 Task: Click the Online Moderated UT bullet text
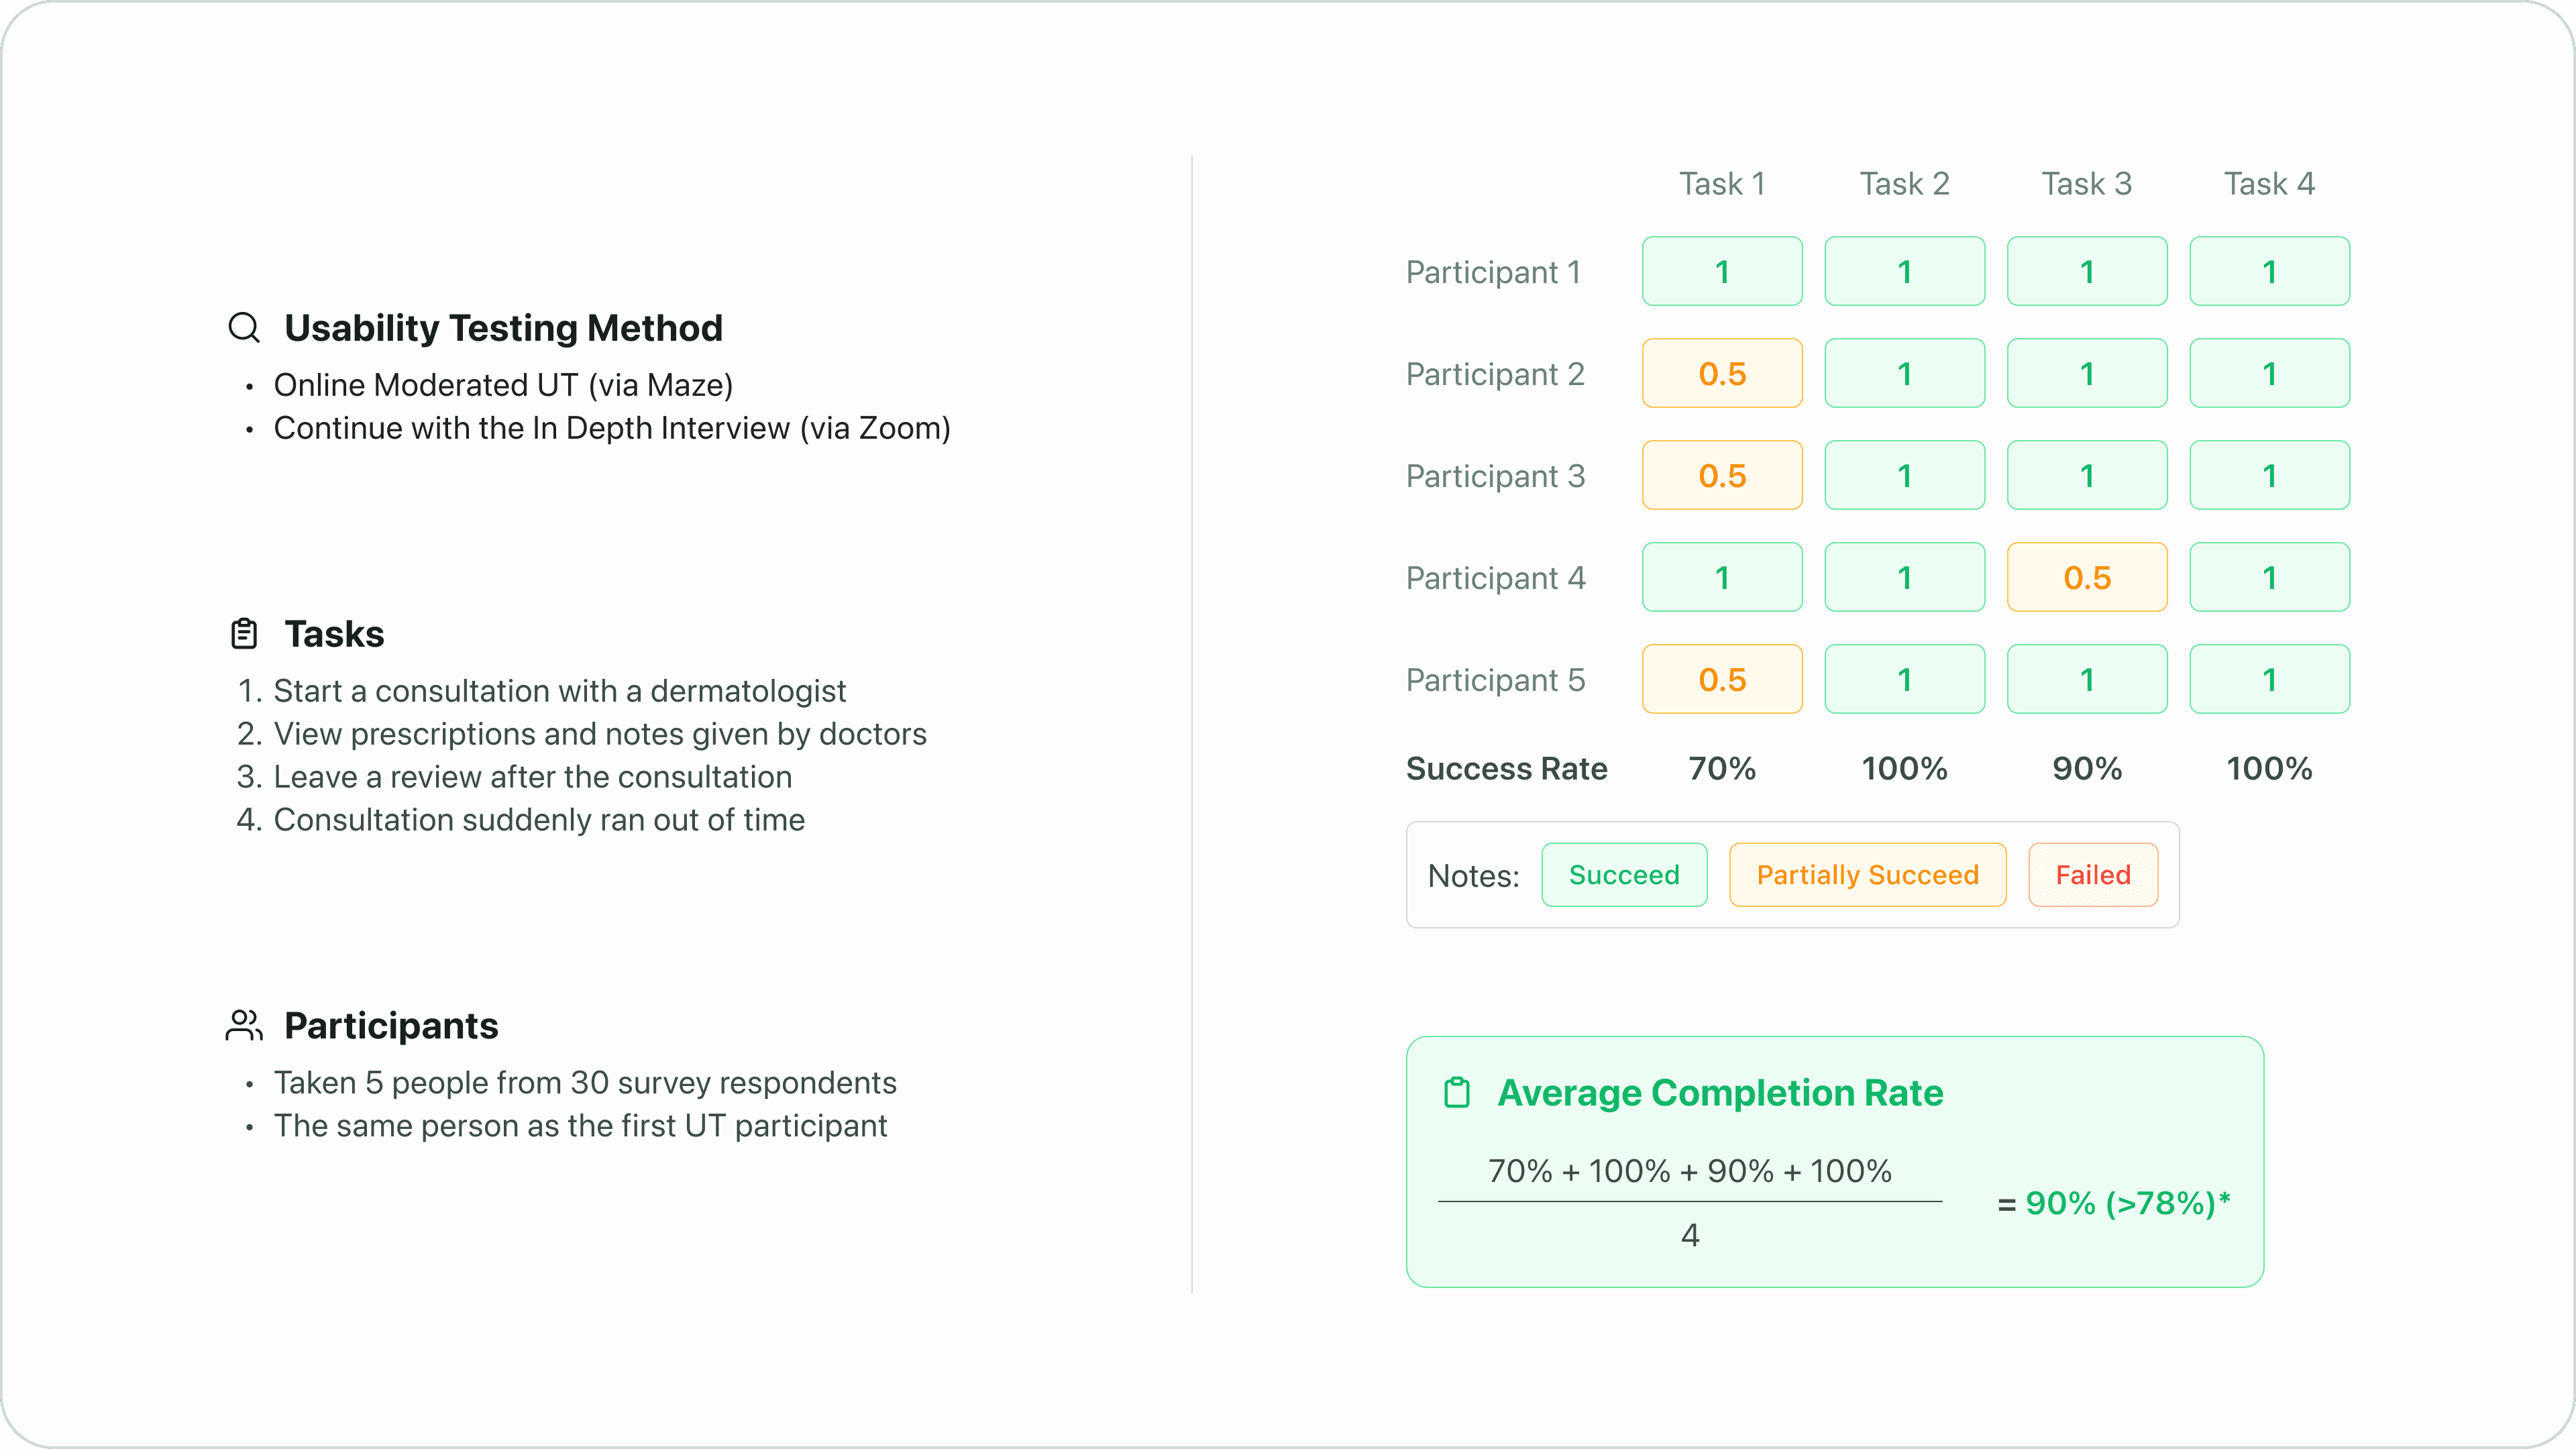pos(503,385)
